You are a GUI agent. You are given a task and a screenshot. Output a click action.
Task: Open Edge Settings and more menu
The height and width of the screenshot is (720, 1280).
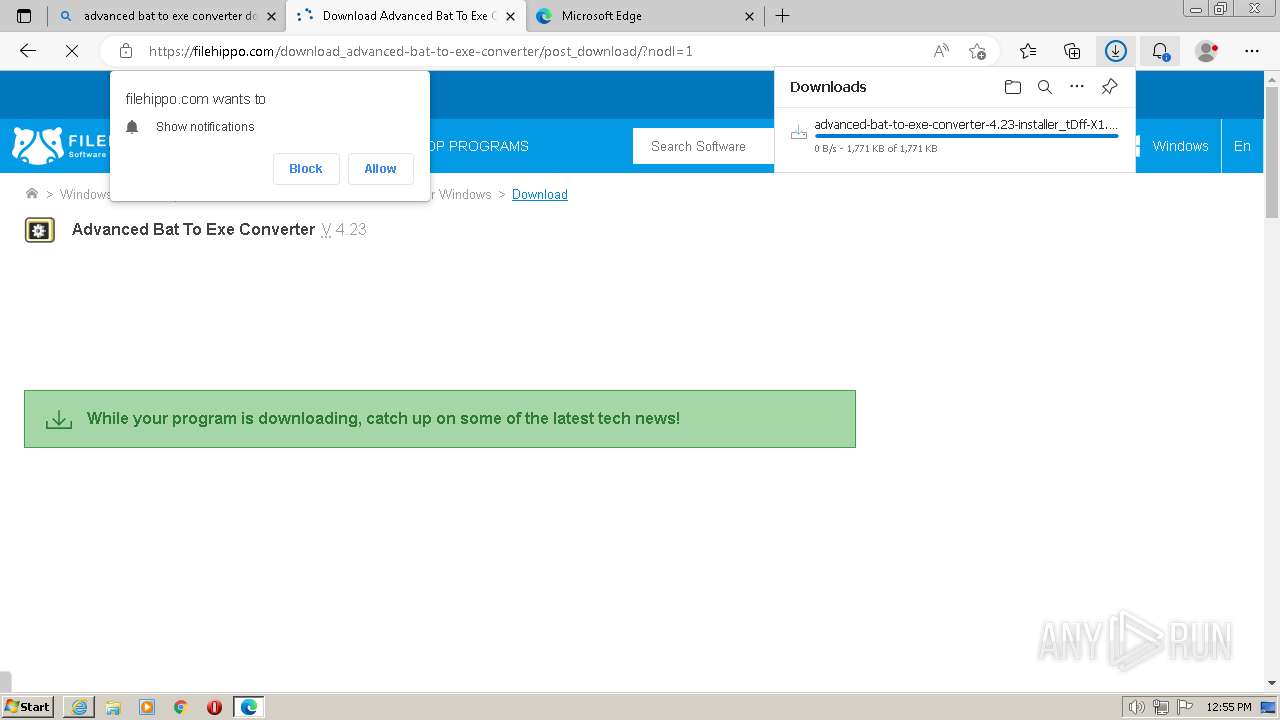click(1252, 51)
